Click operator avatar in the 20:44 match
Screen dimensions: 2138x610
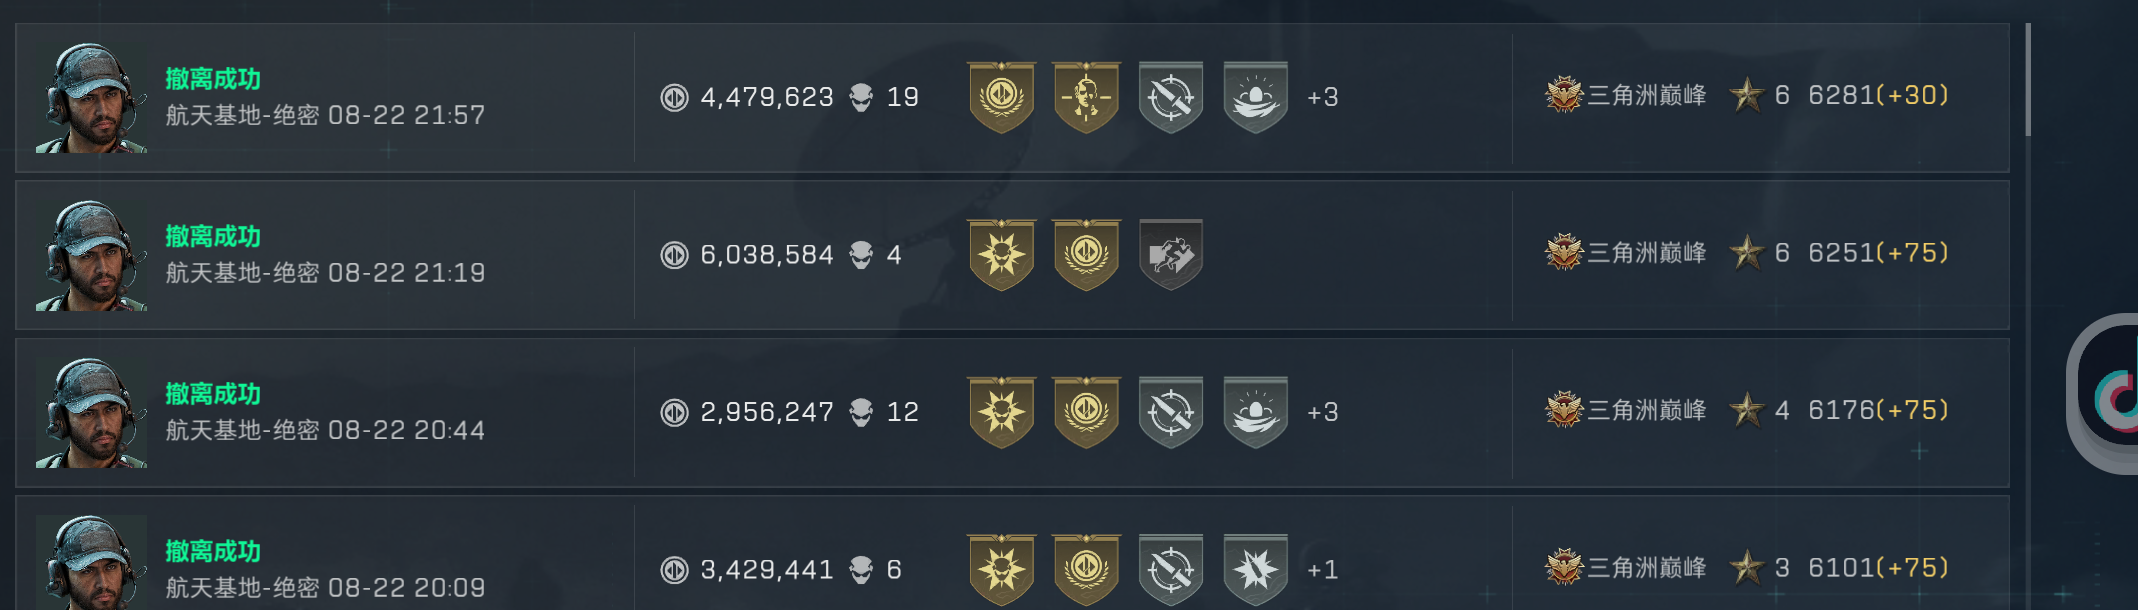coord(91,412)
